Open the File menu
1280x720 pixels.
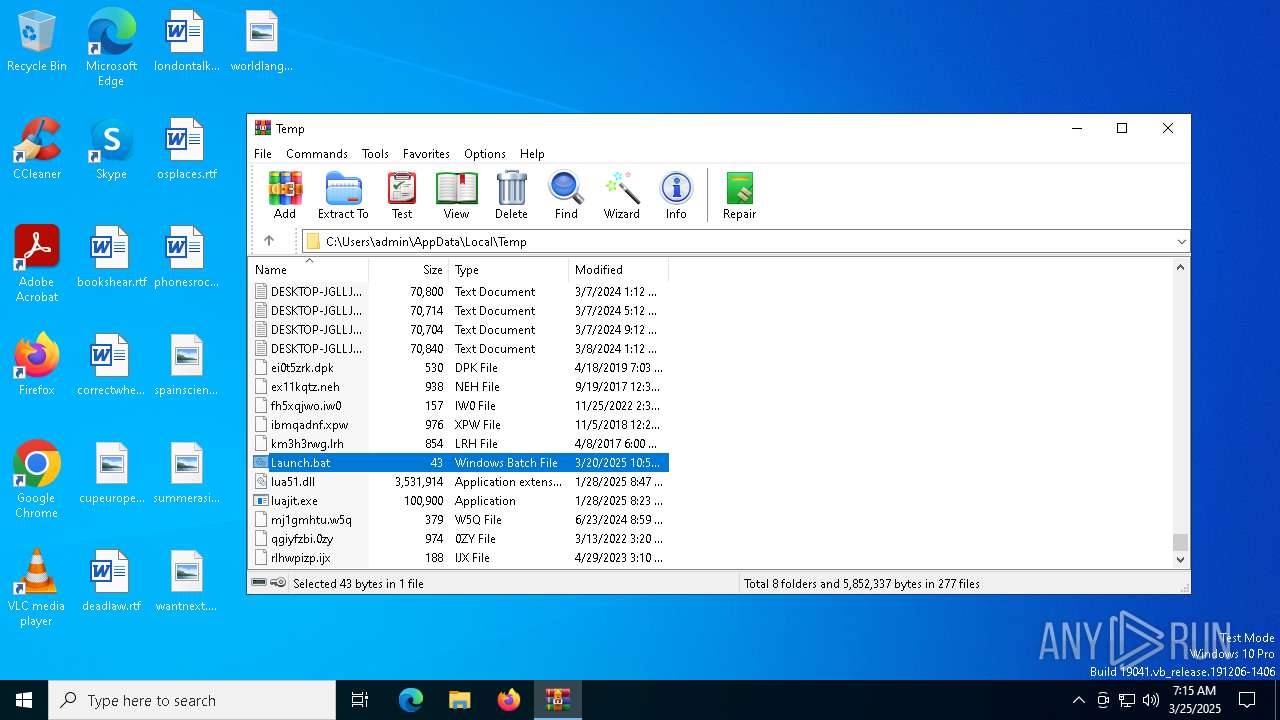[x=263, y=154]
